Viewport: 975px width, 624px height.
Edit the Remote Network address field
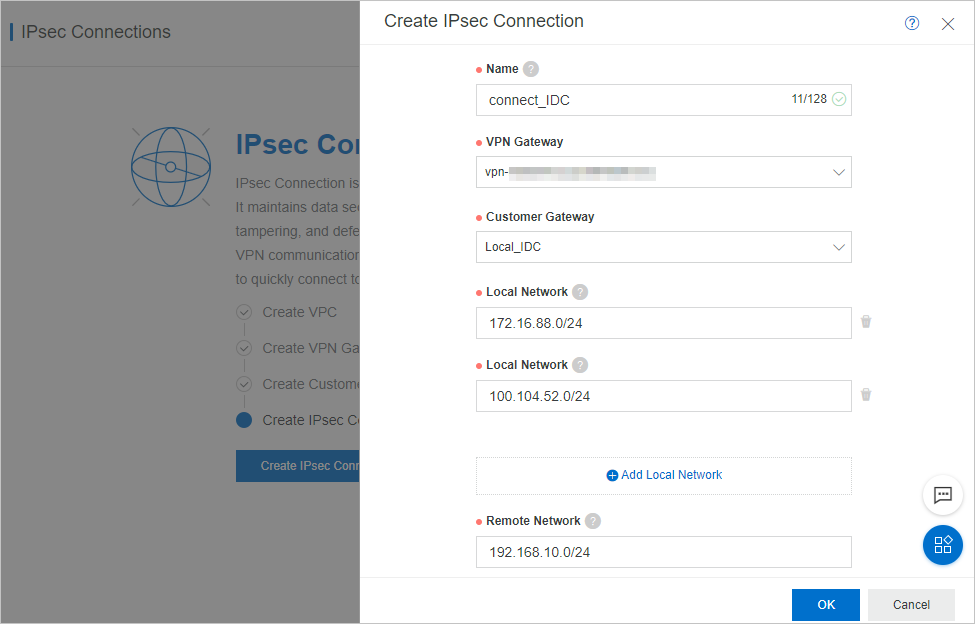[663, 551]
